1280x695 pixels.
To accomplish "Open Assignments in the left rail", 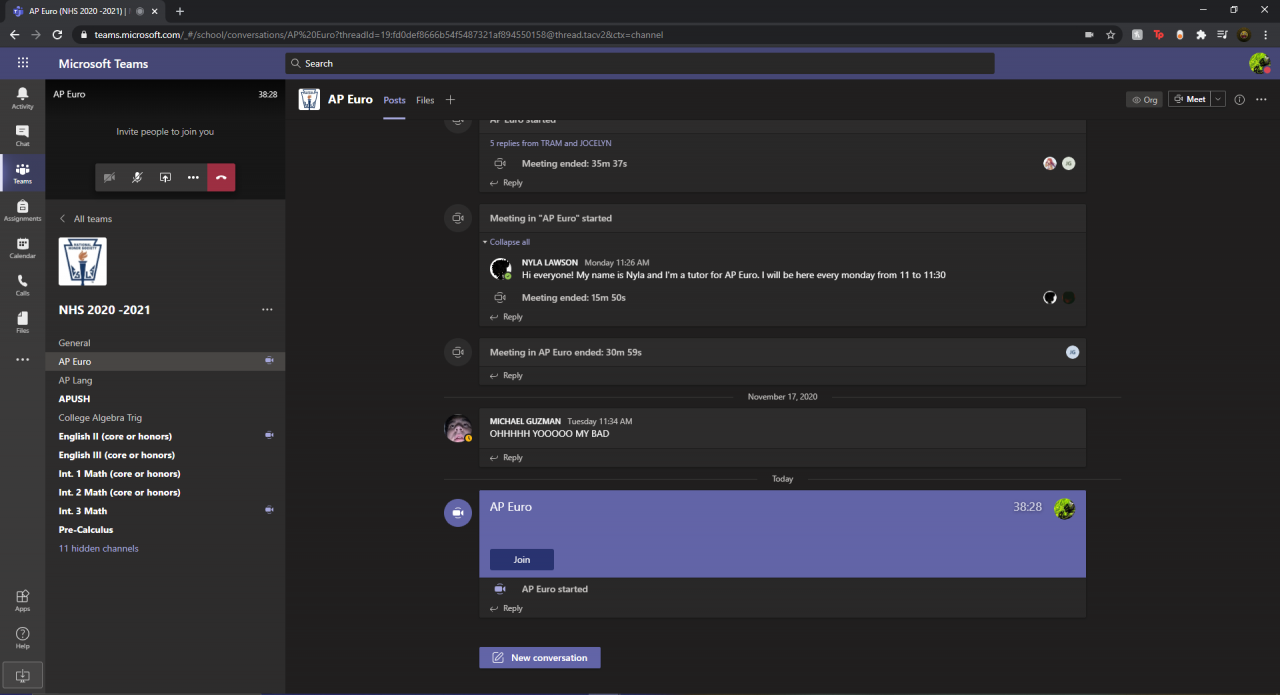I will click(22, 210).
